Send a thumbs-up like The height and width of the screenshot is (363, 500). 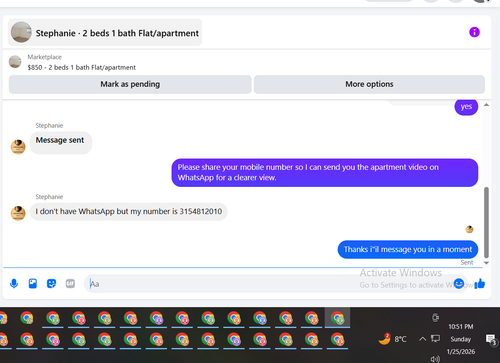[x=480, y=284]
